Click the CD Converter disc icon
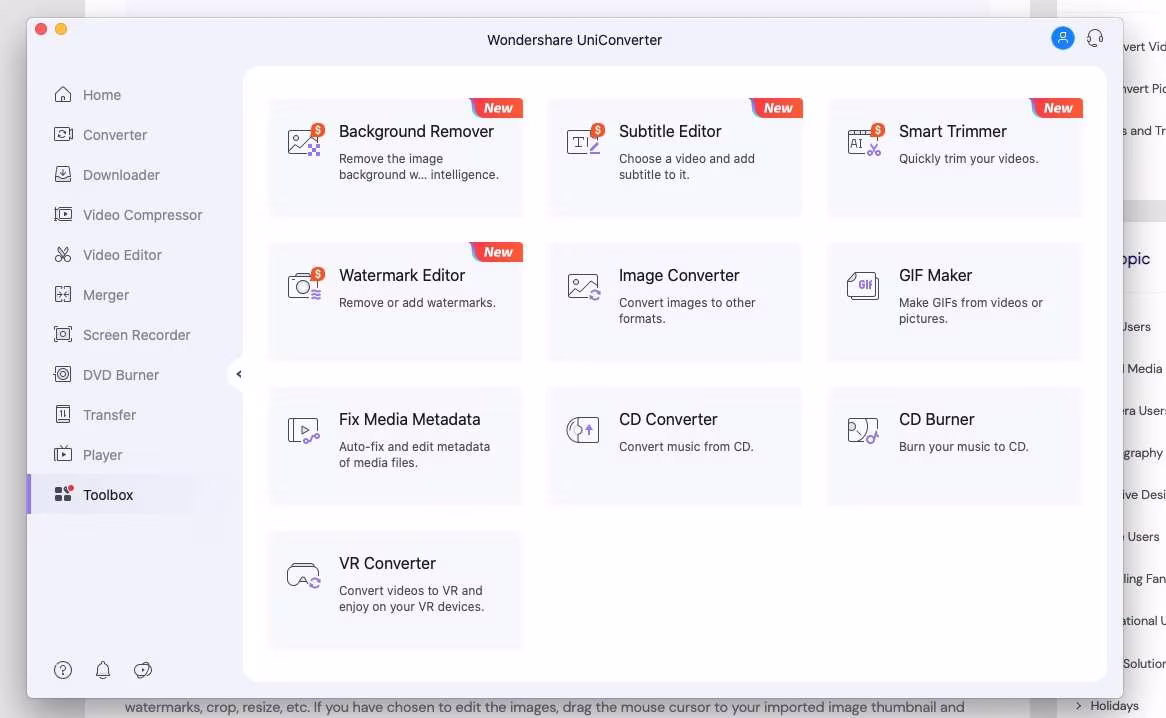Screen dimensions: 1166x718 (582, 430)
